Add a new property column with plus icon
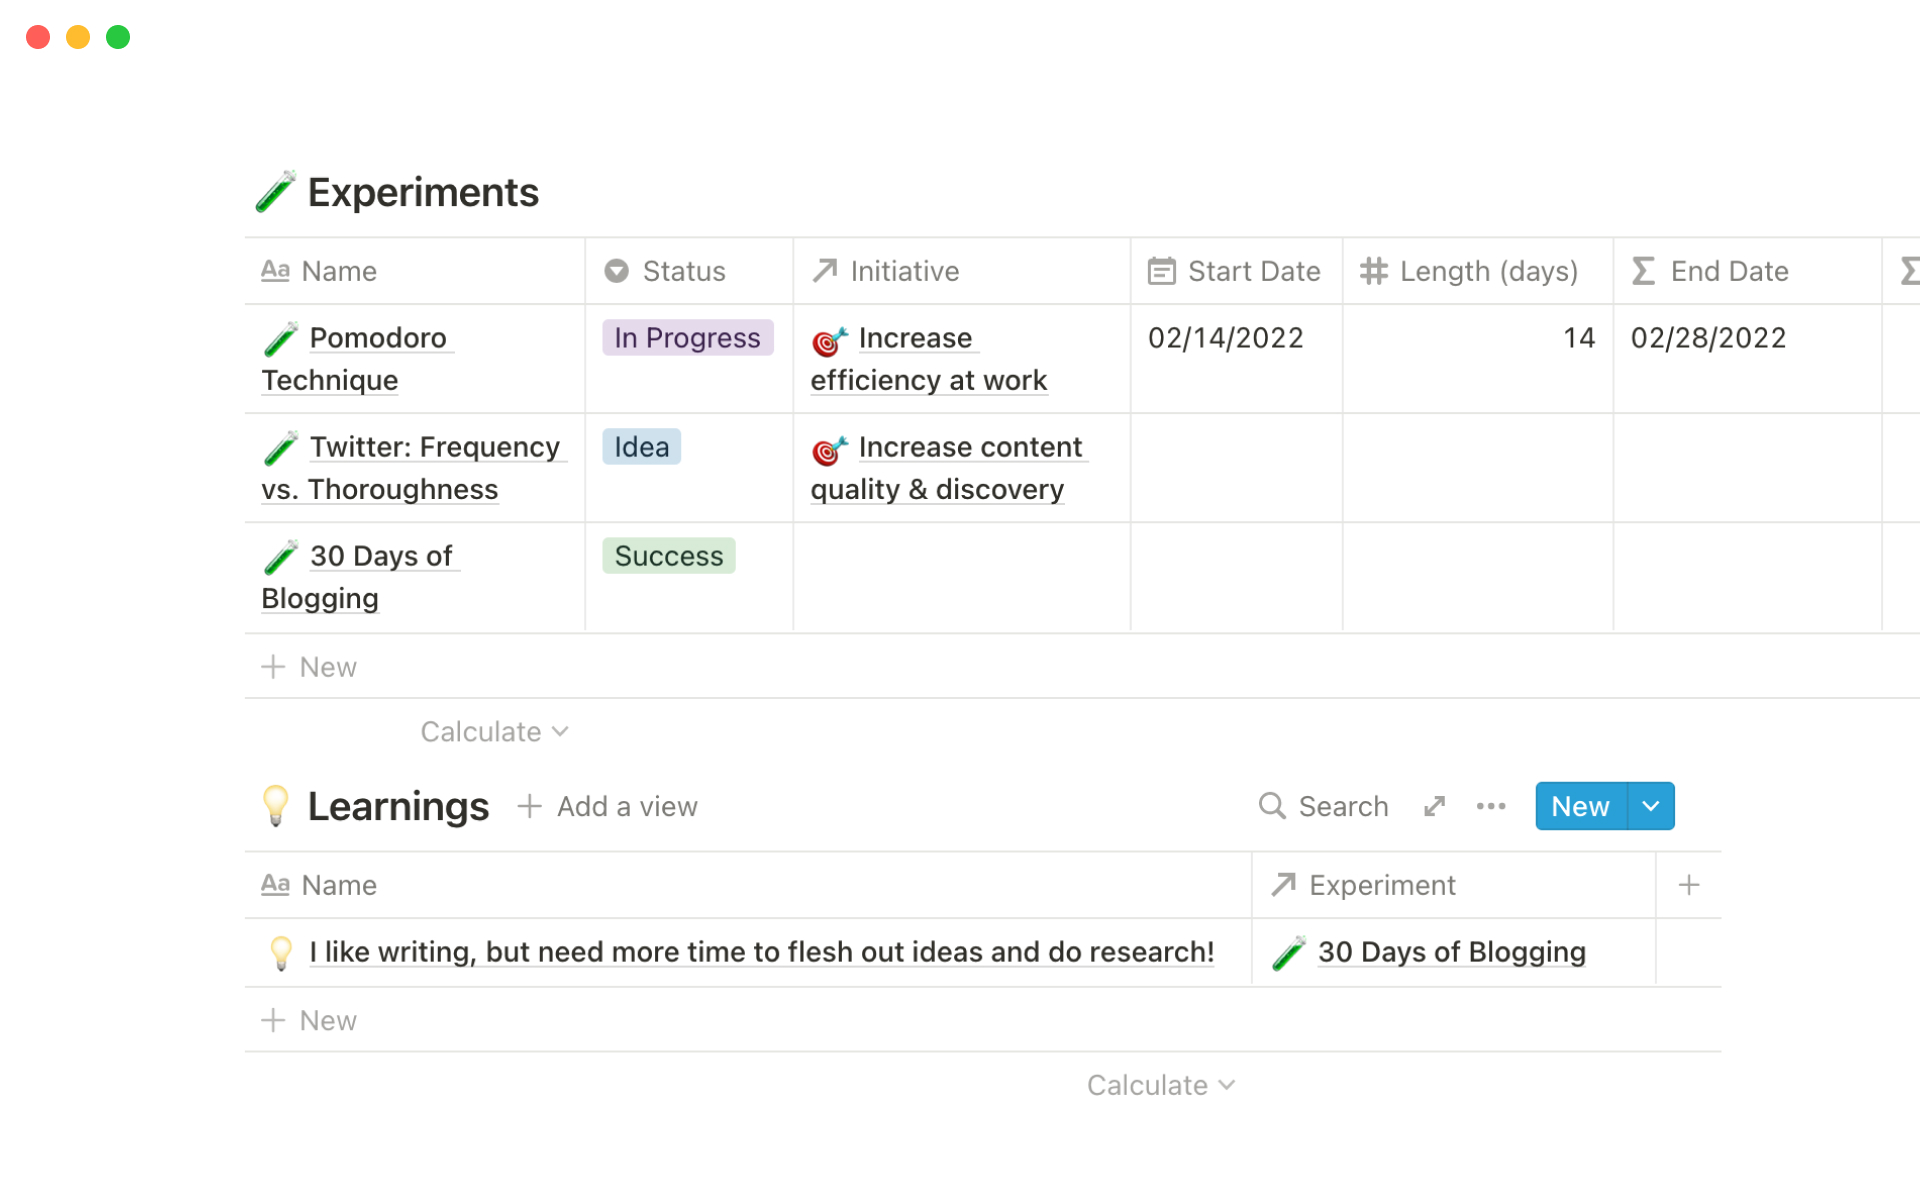The height and width of the screenshot is (1200, 1920). point(1688,885)
